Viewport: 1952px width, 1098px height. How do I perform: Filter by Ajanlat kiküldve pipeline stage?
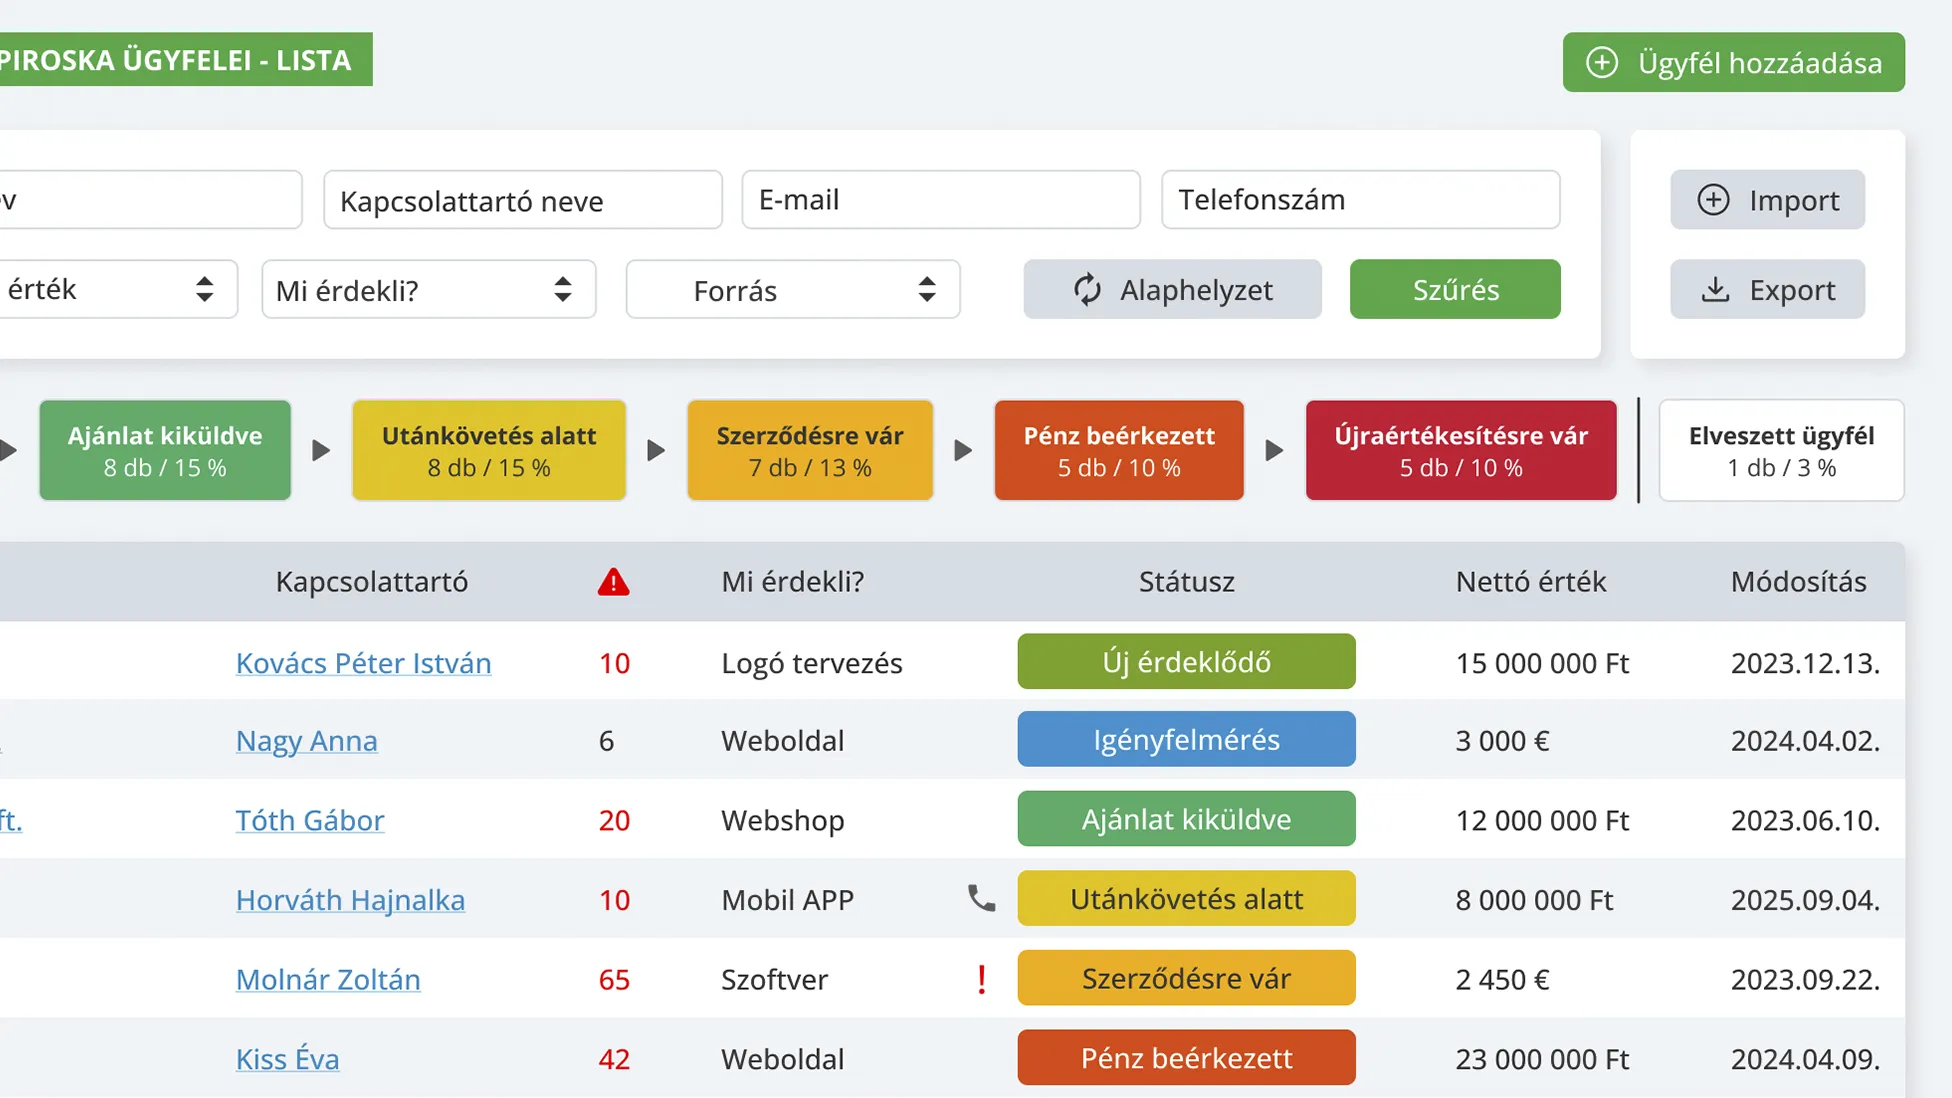(x=165, y=450)
